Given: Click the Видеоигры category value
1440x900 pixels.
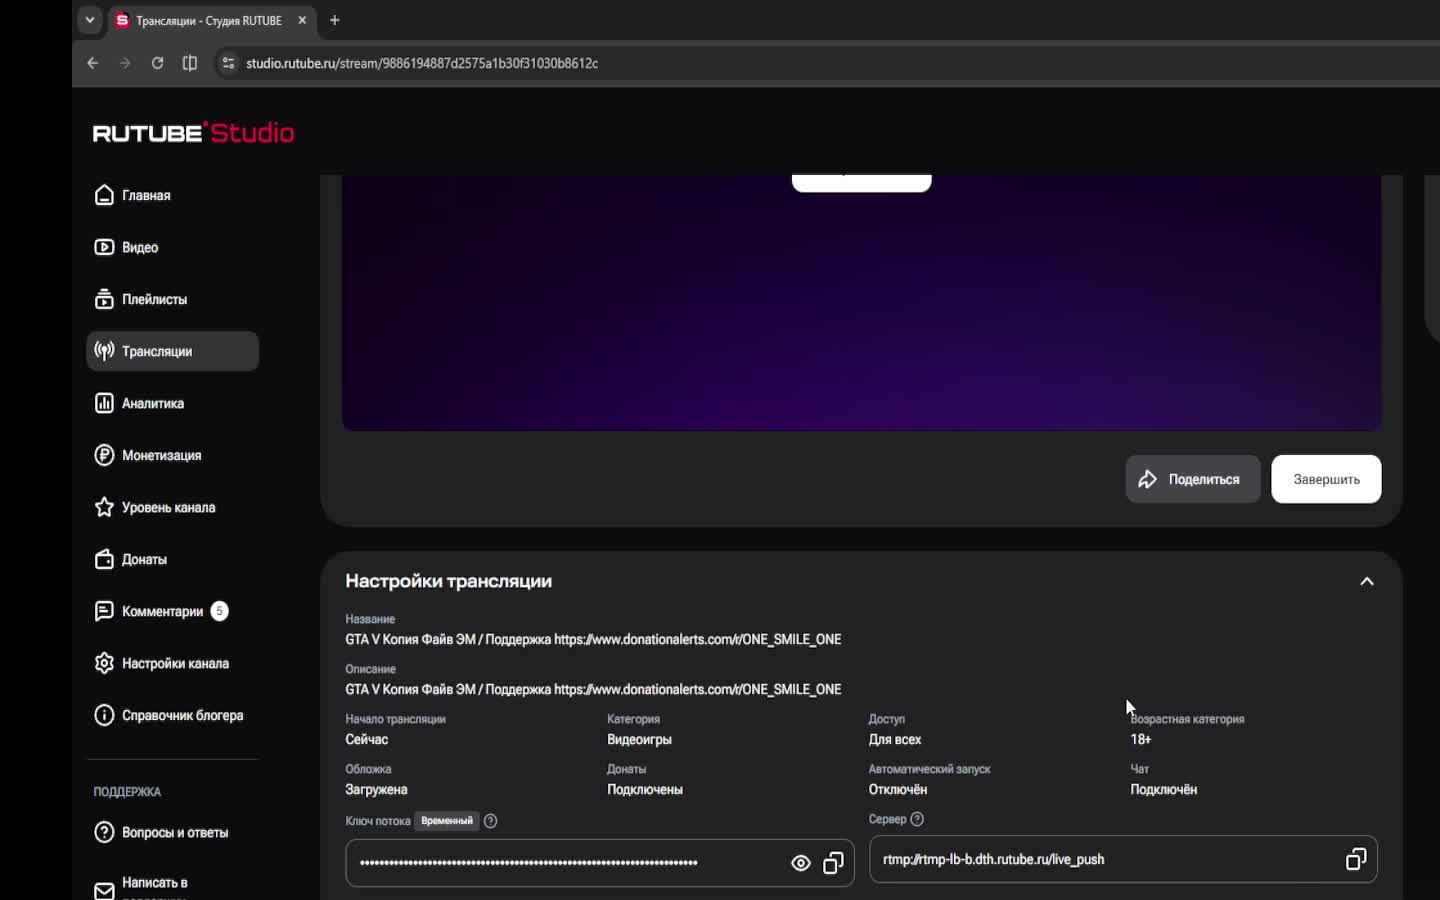Looking at the screenshot, I should tap(639, 739).
